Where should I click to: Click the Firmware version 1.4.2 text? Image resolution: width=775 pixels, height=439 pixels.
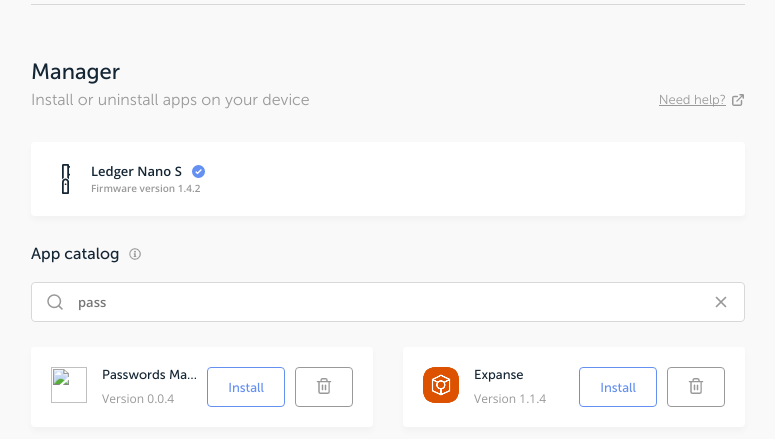[x=146, y=188]
